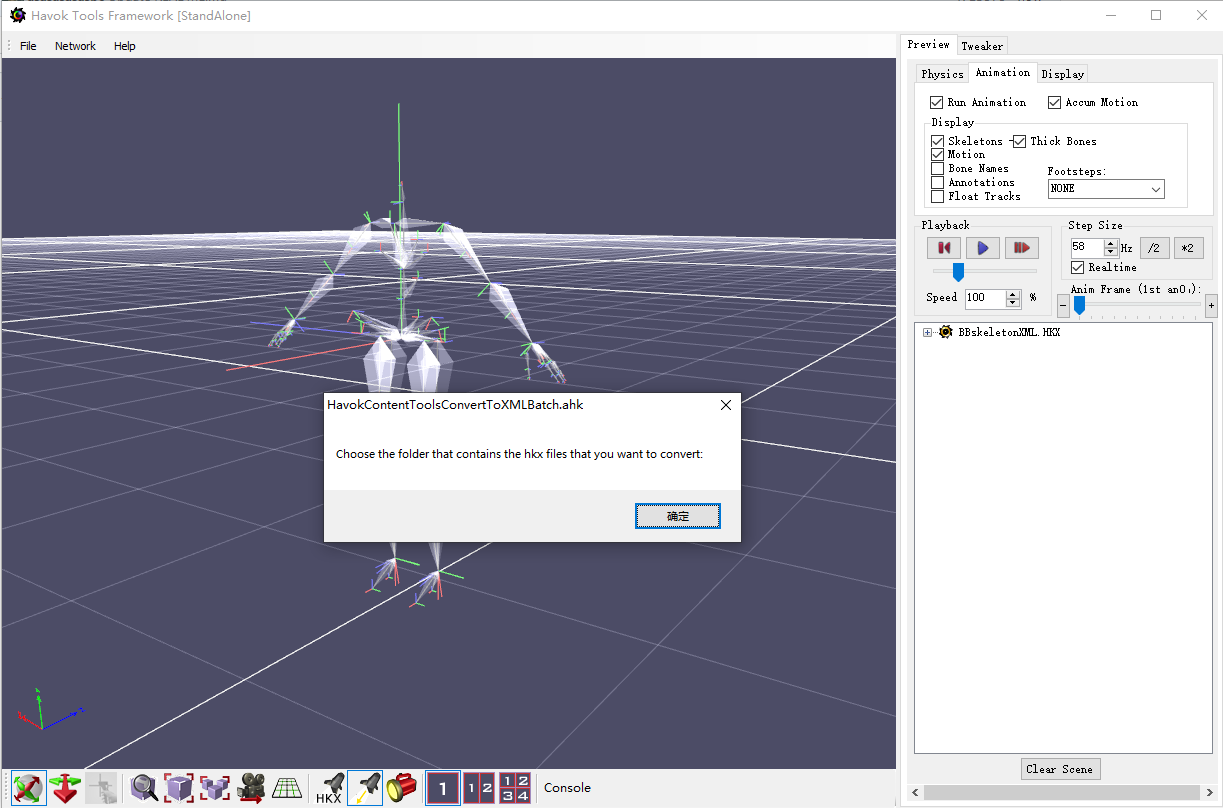The width and height of the screenshot is (1223, 808).
Task: Click the BBskeletonXML.HKX gear icon
Action: click(x=947, y=332)
